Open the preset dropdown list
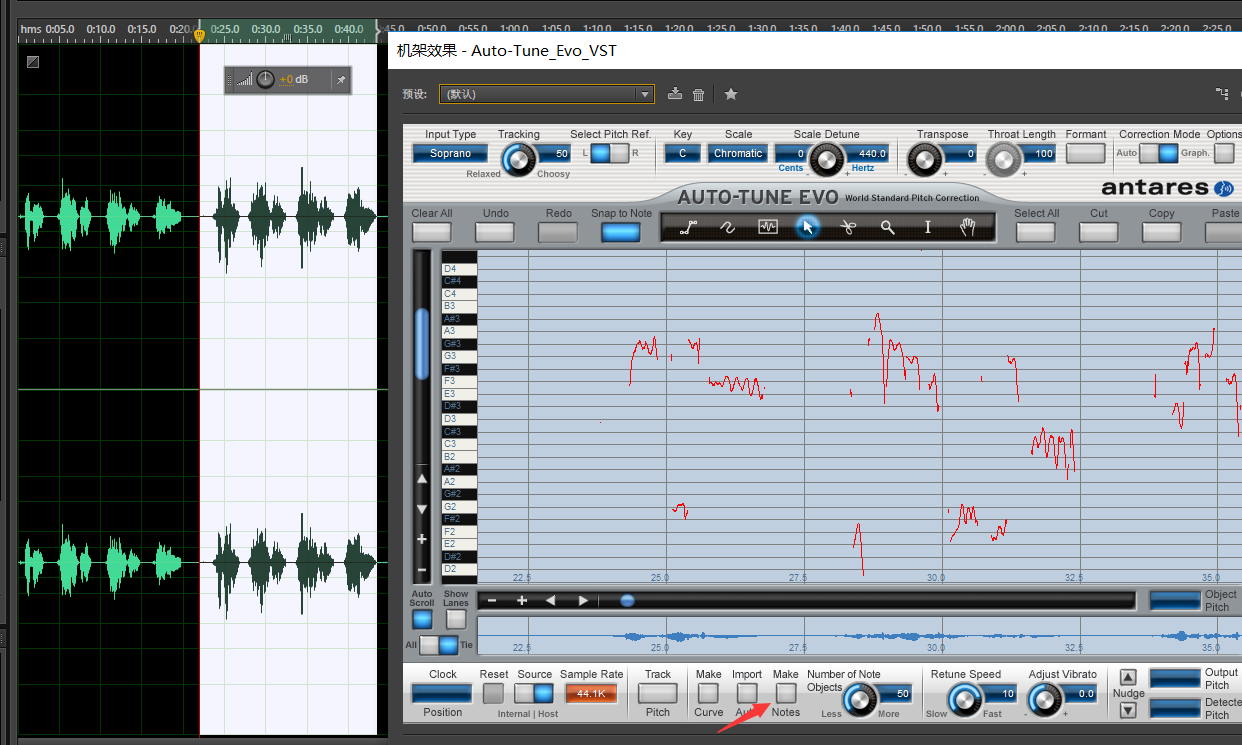The width and height of the screenshot is (1242, 745). point(547,94)
